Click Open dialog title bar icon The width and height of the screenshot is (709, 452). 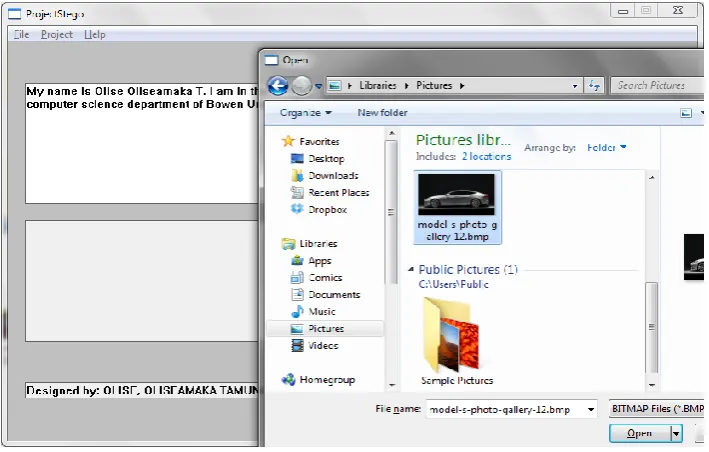[271, 60]
